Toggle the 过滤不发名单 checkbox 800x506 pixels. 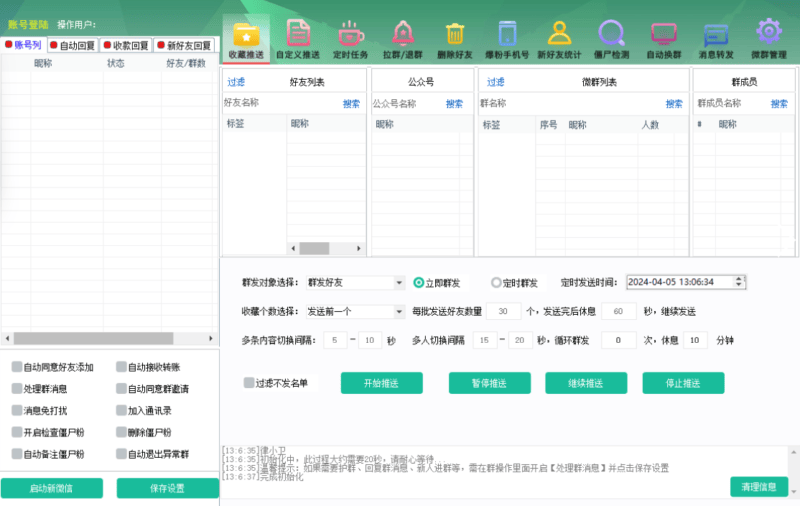tap(249, 383)
